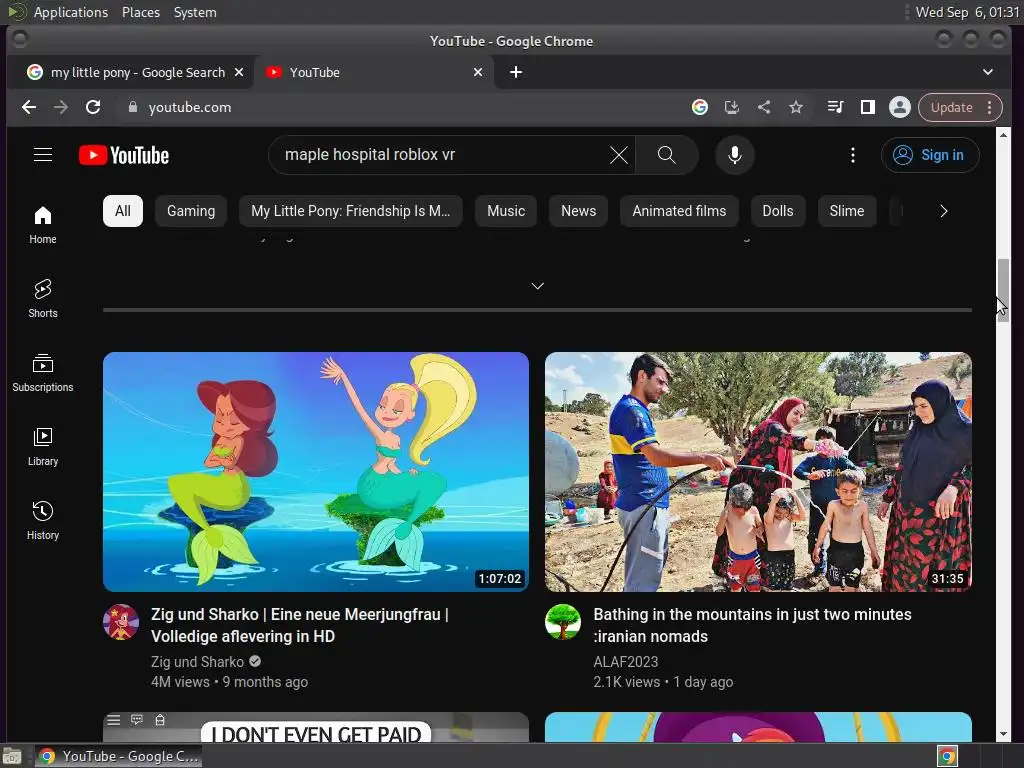Go to Home in the sidebar
The image size is (1024, 768).
(x=42, y=225)
